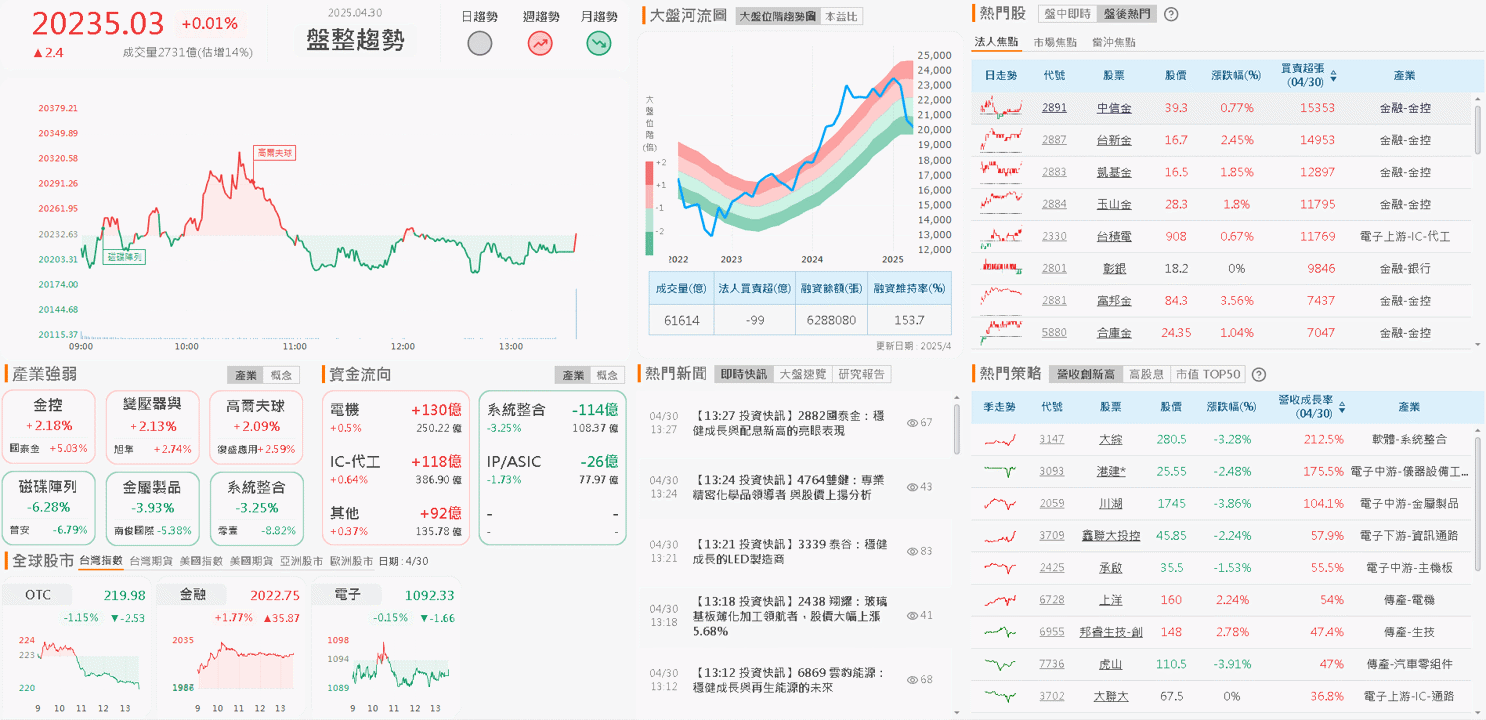Click 法人買賣超 value -99 cell
The image size is (1486, 720).
755,321
